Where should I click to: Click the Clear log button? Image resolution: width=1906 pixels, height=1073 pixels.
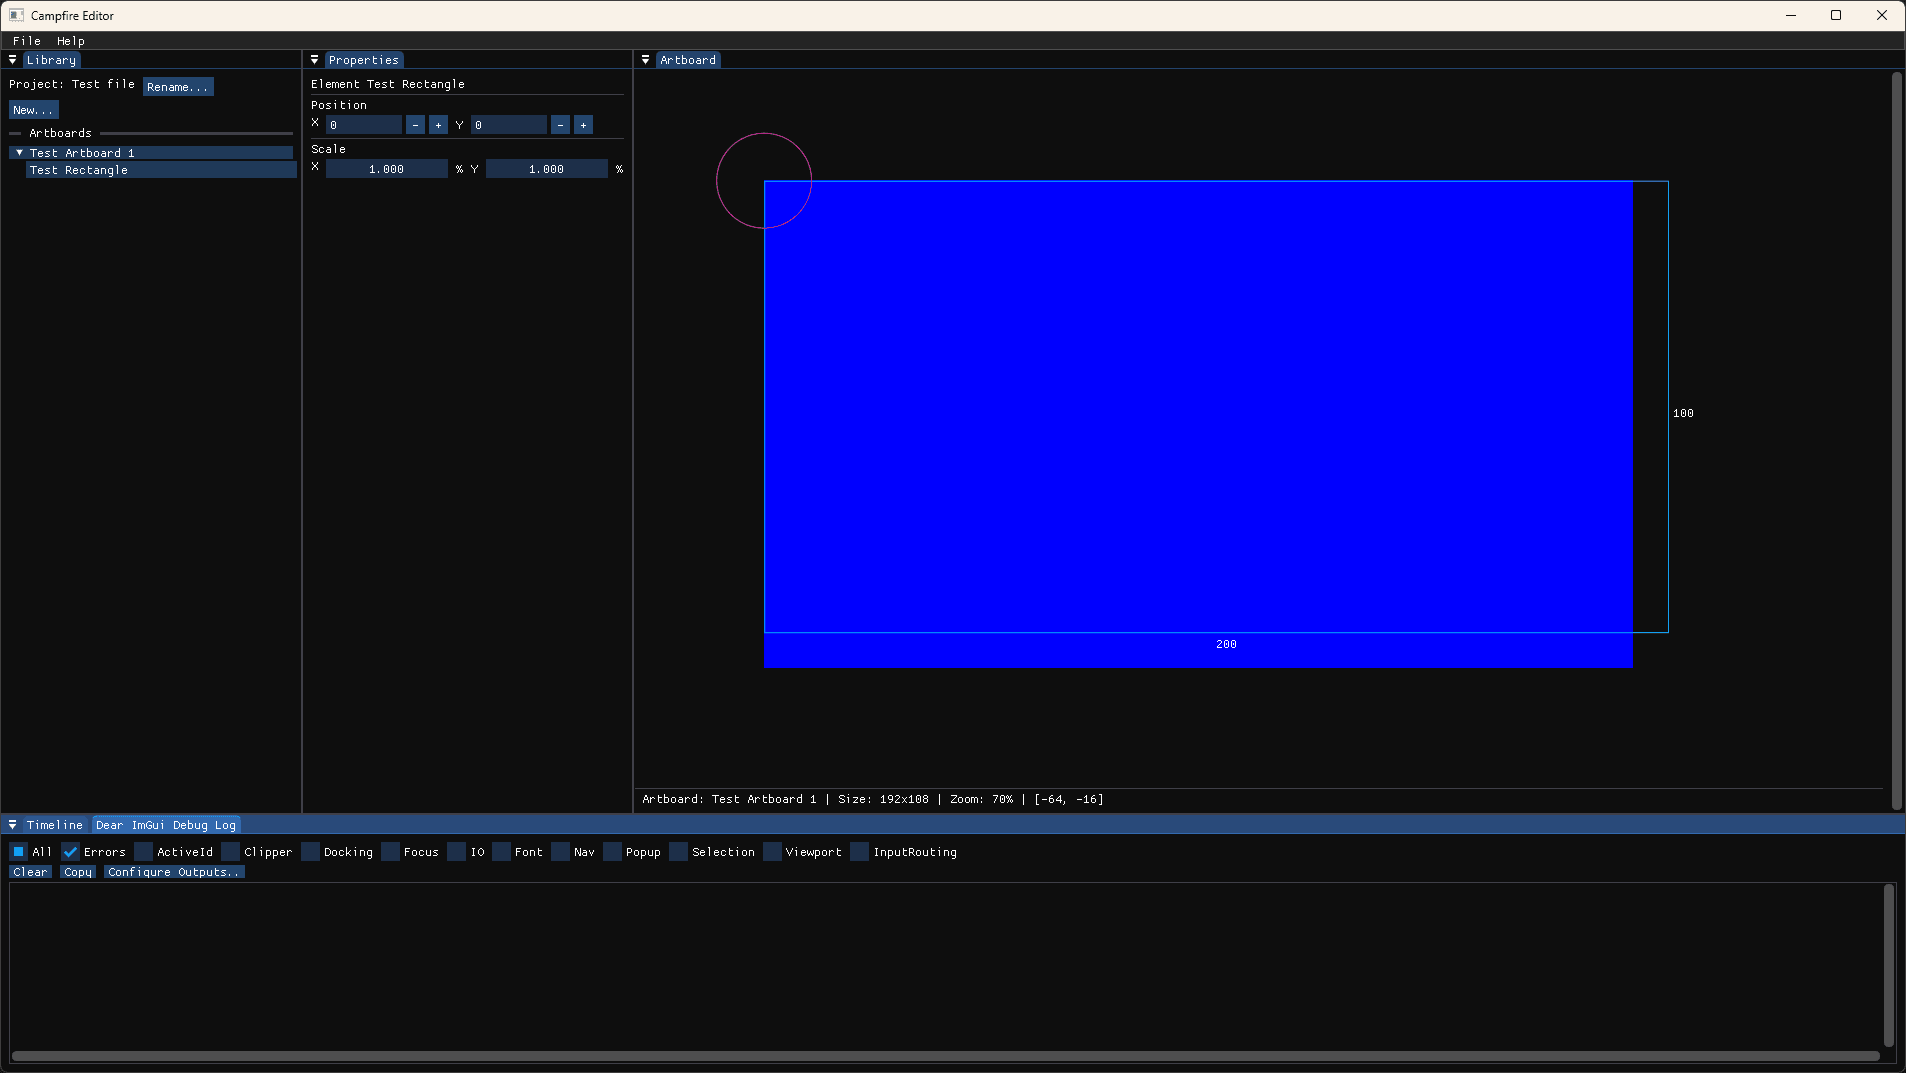tap(30, 872)
